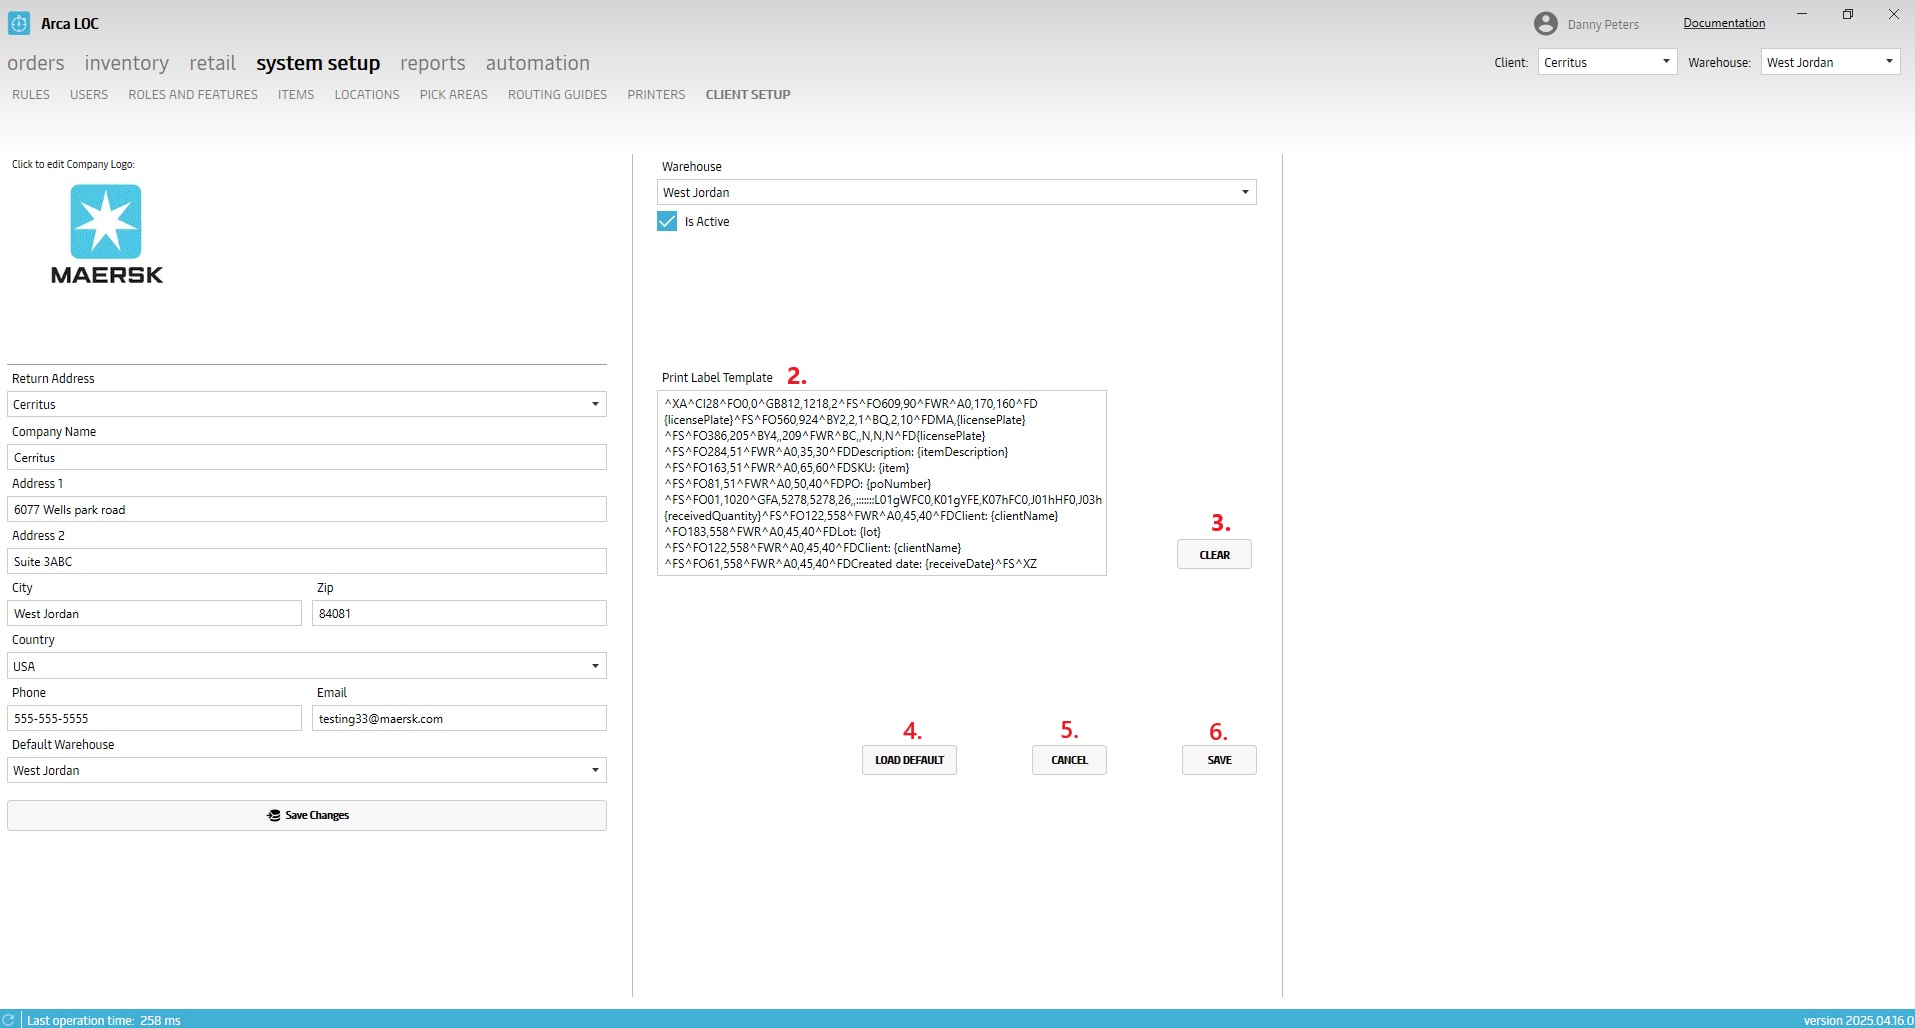The width and height of the screenshot is (1915, 1028).
Task: Click the version 2025.04.16.0 text
Action: 1858,1020
